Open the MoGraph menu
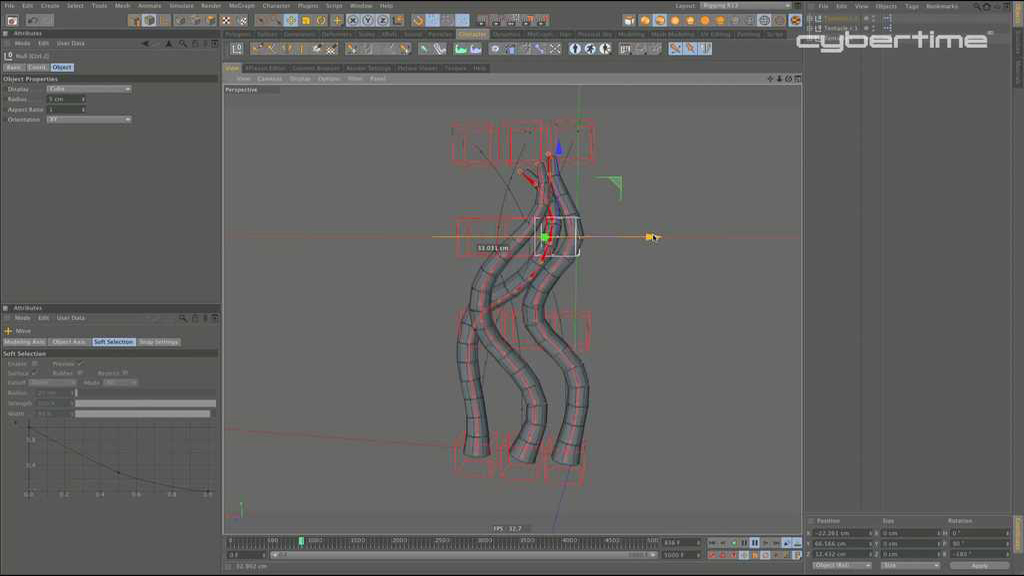 (x=241, y=6)
